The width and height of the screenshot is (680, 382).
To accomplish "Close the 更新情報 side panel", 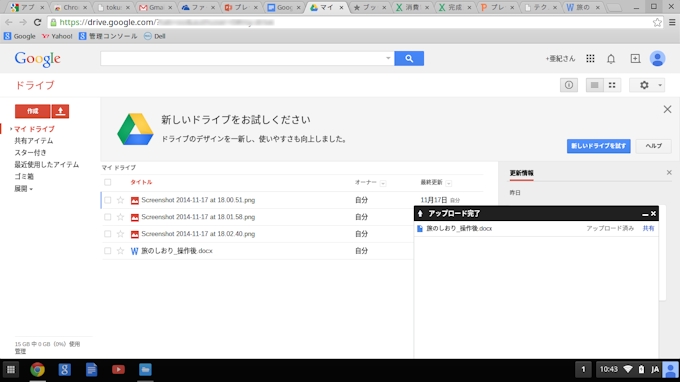I will click(669, 173).
